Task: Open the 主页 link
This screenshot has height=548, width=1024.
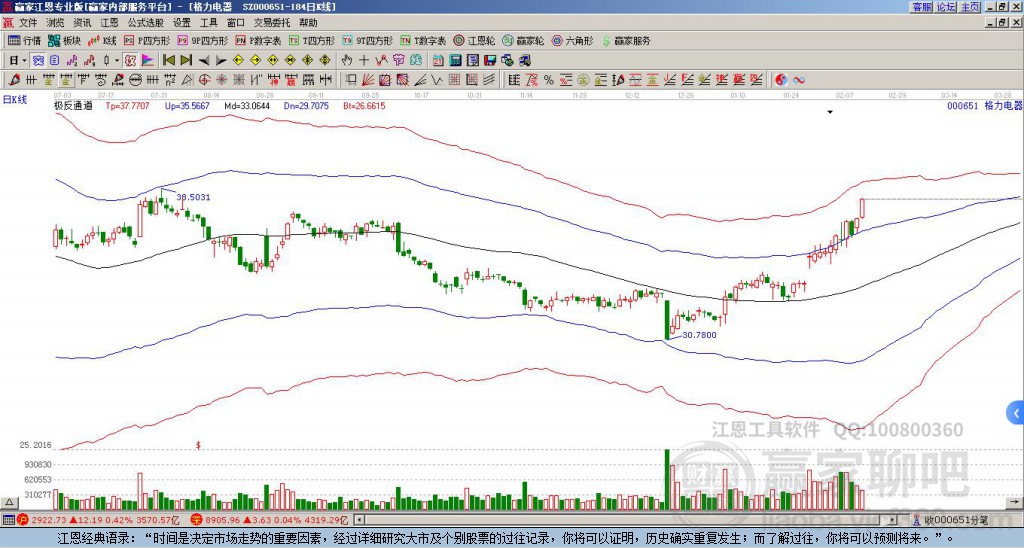Action: click(x=970, y=7)
